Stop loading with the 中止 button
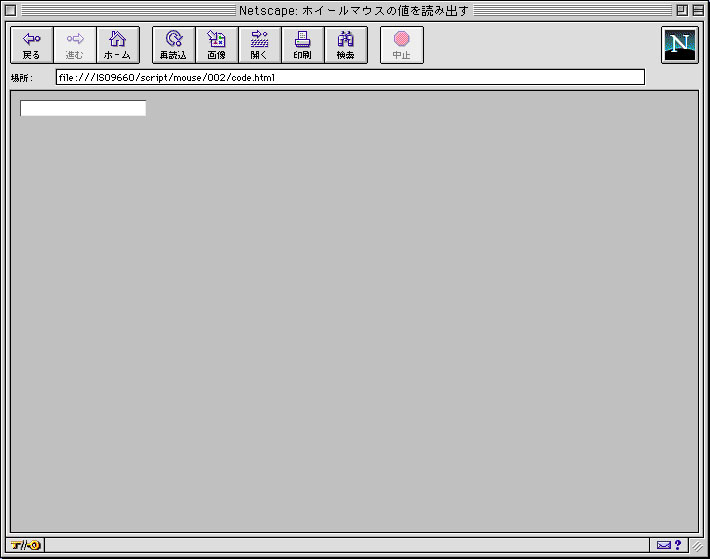 402,45
